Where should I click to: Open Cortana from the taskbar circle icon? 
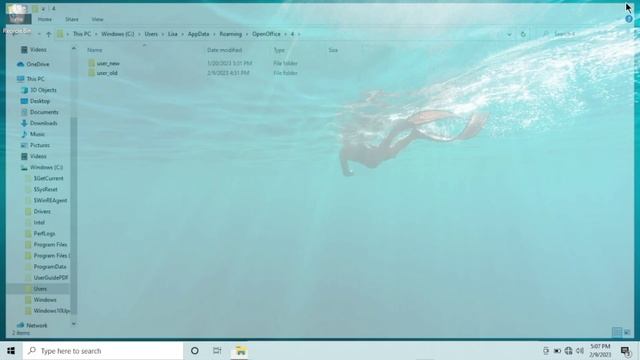(195, 351)
